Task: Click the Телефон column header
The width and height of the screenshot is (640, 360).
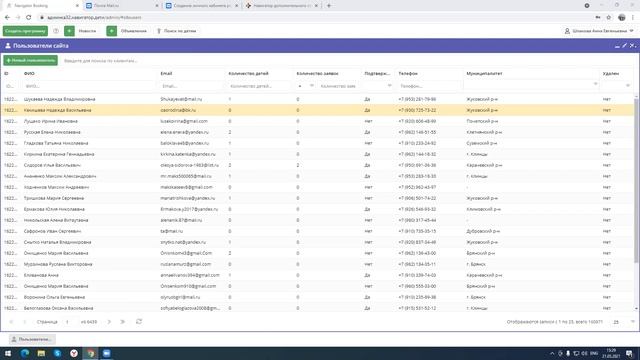Action: coord(408,73)
